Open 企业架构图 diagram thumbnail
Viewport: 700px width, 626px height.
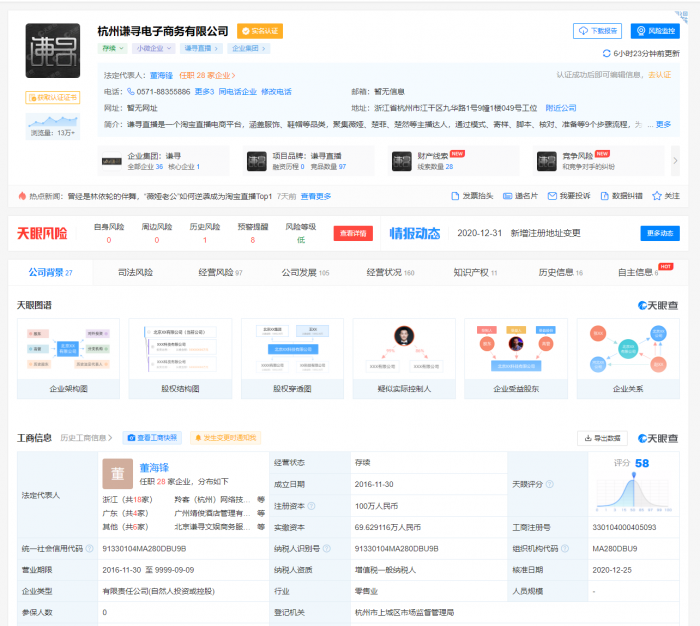click(68, 359)
